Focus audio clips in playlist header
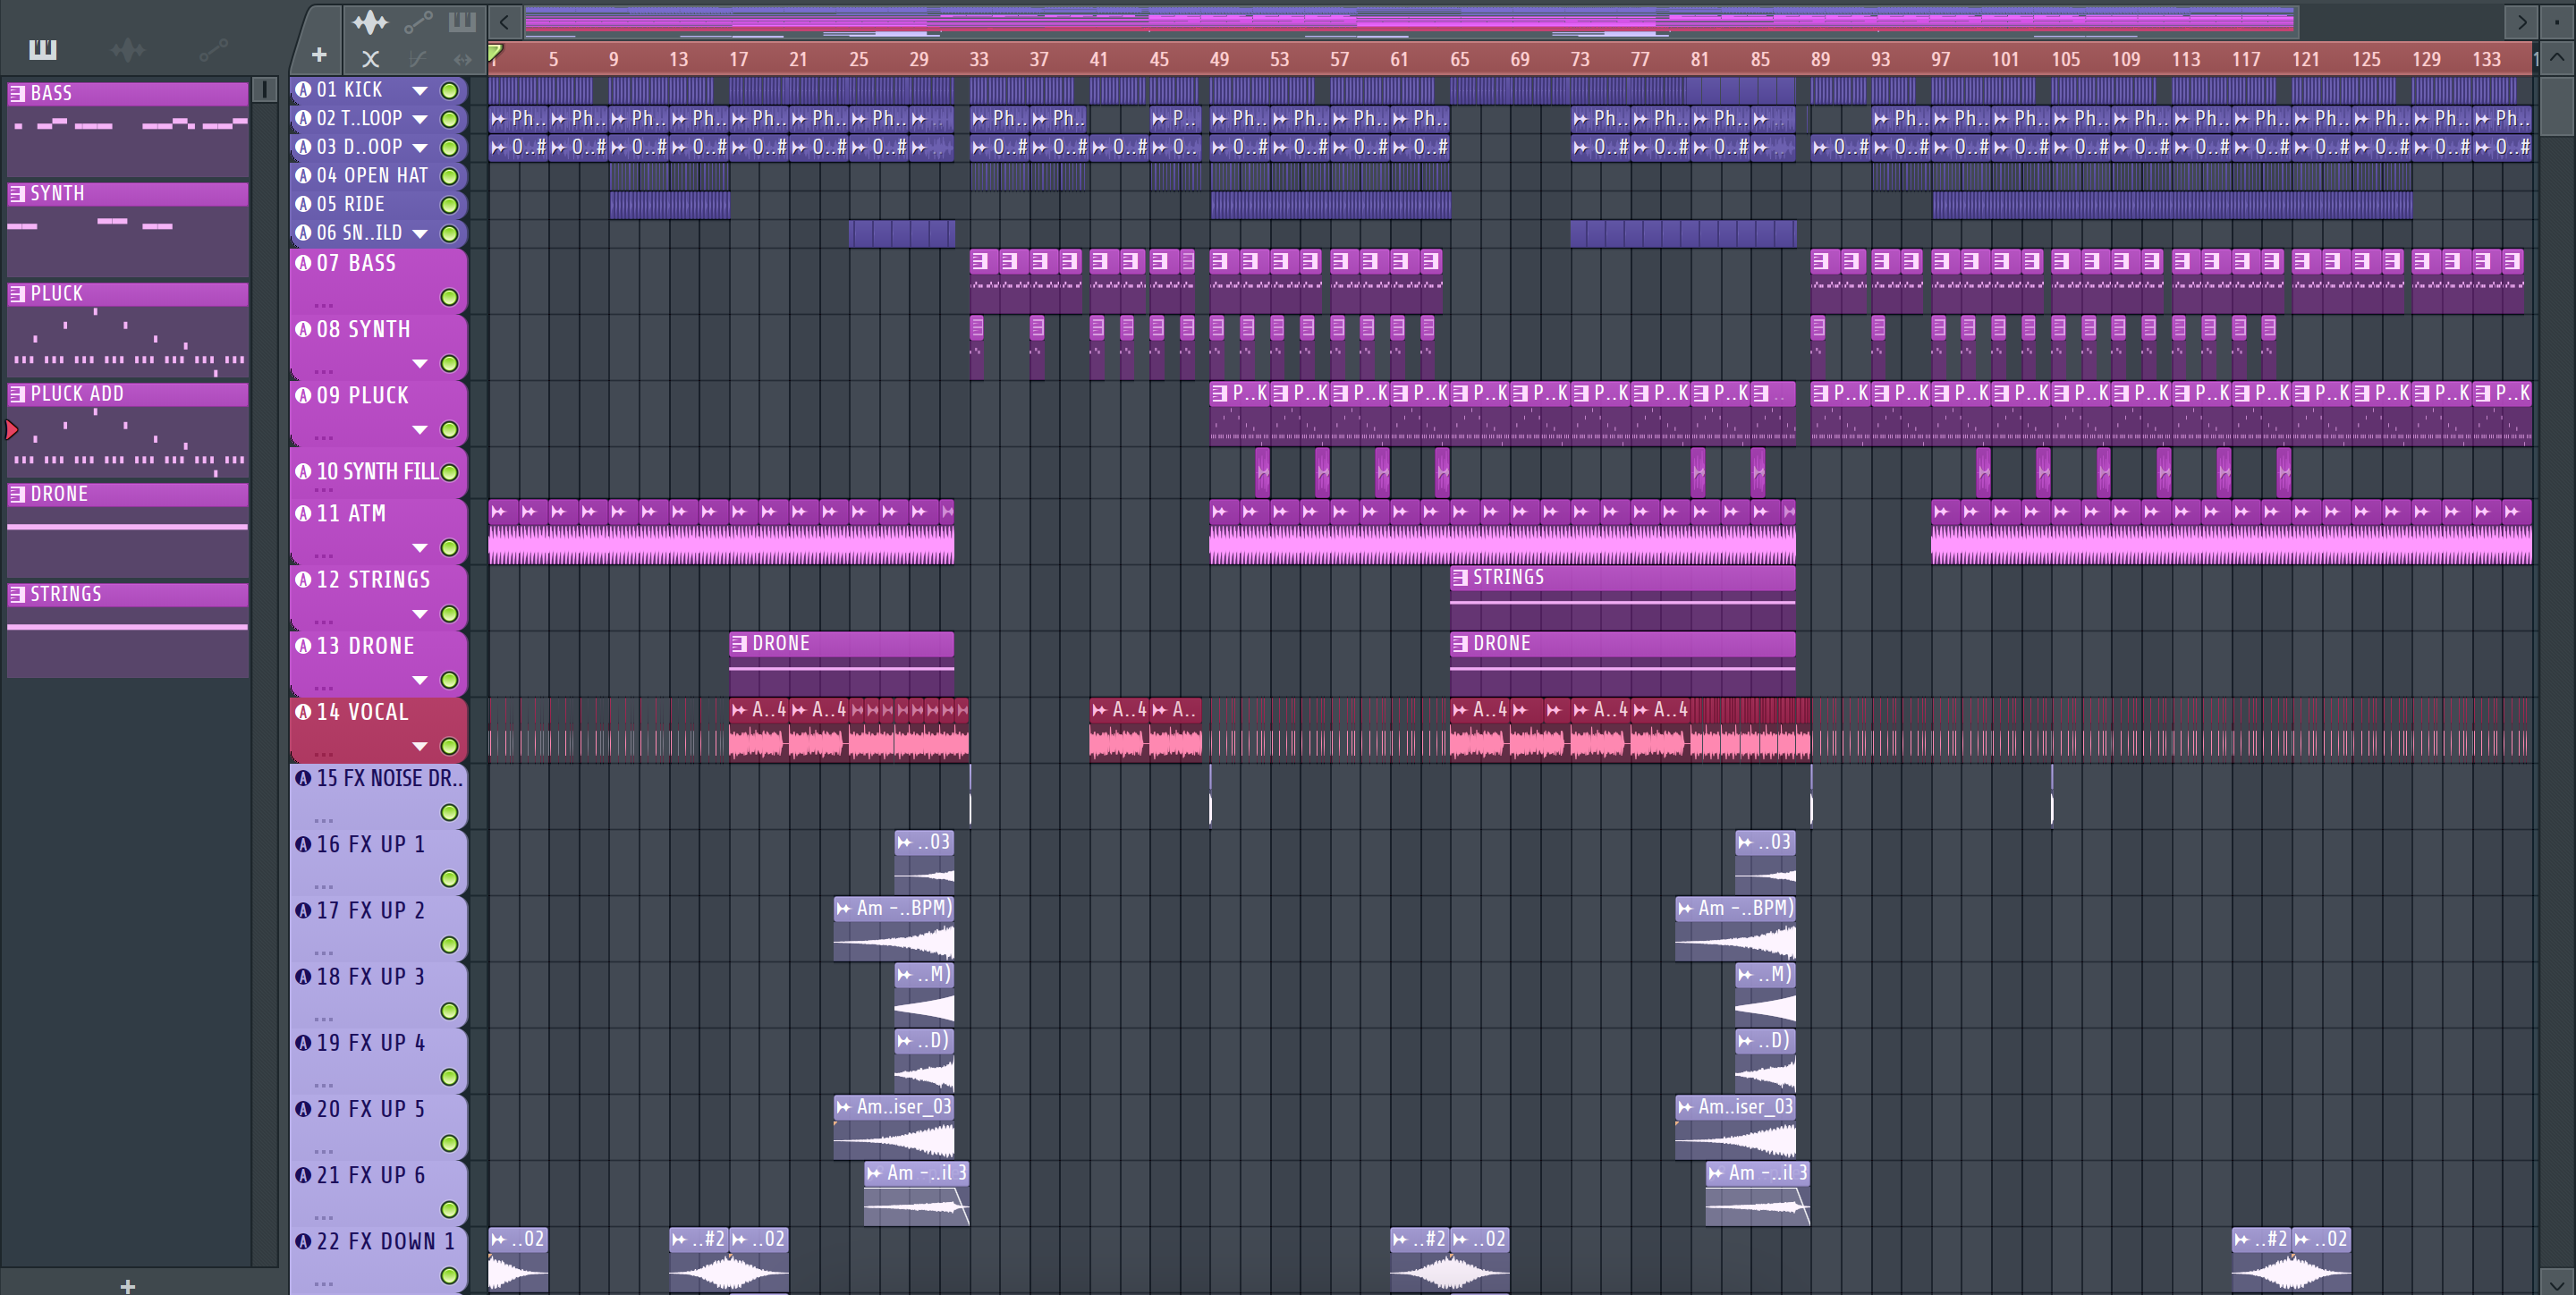Screen dimensions: 2576x1295 pyautogui.click(x=370, y=21)
